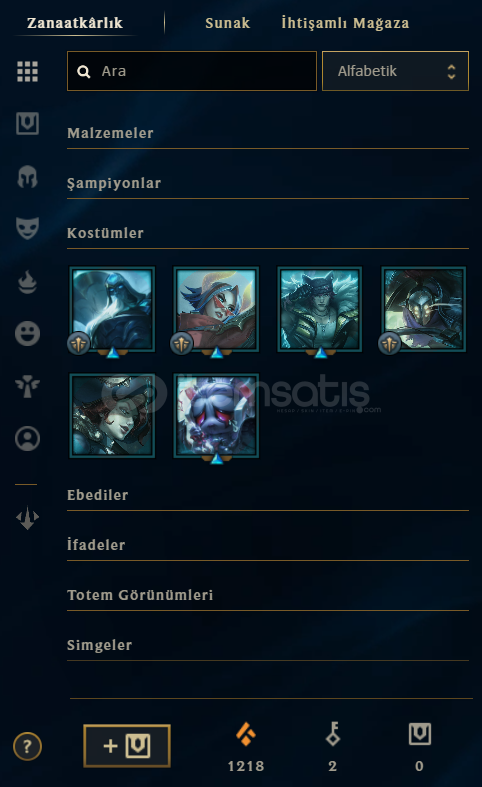This screenshot has height=787, width=482.
Task: Collapse the Kostümler section header
Action: click(x=268, y=233)
